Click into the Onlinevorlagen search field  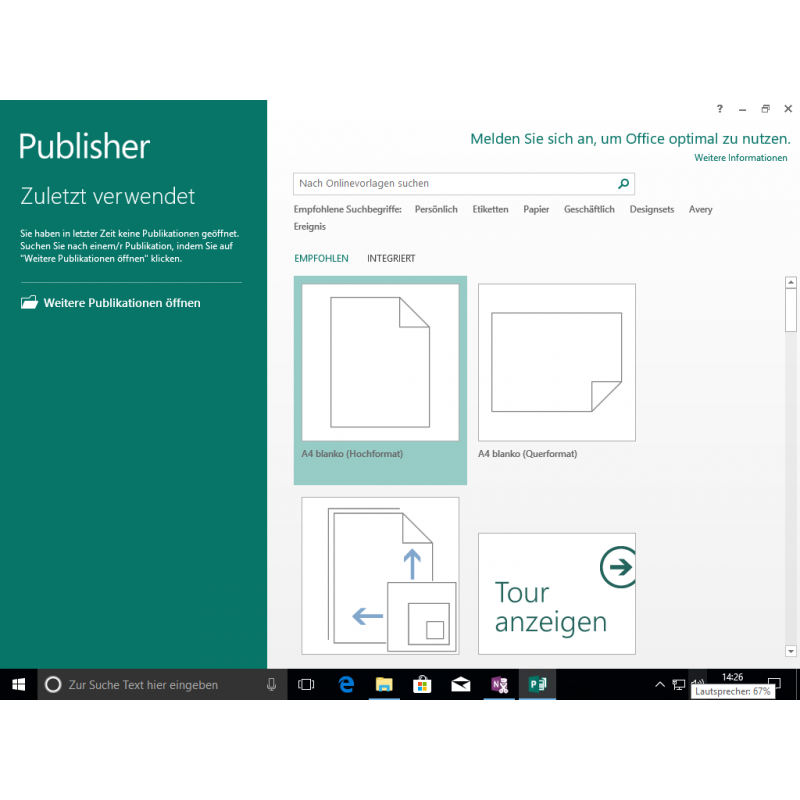(455, 184)
